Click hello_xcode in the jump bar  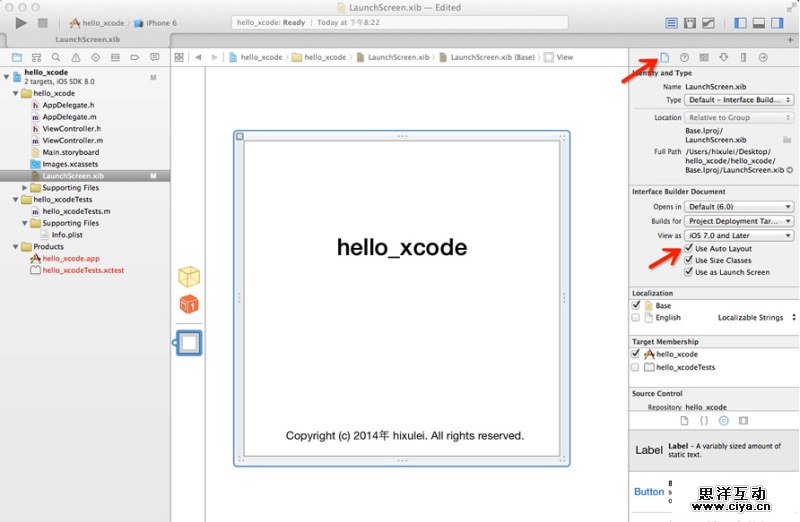point(259,58)
